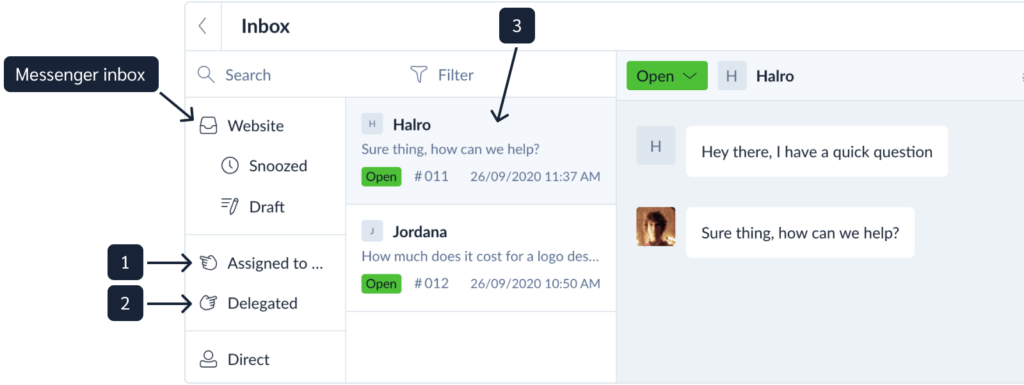Viewport: 1024px width, 385px height.
Task: Click the Delegated pointing hand icon
Action: coord(208,303)
